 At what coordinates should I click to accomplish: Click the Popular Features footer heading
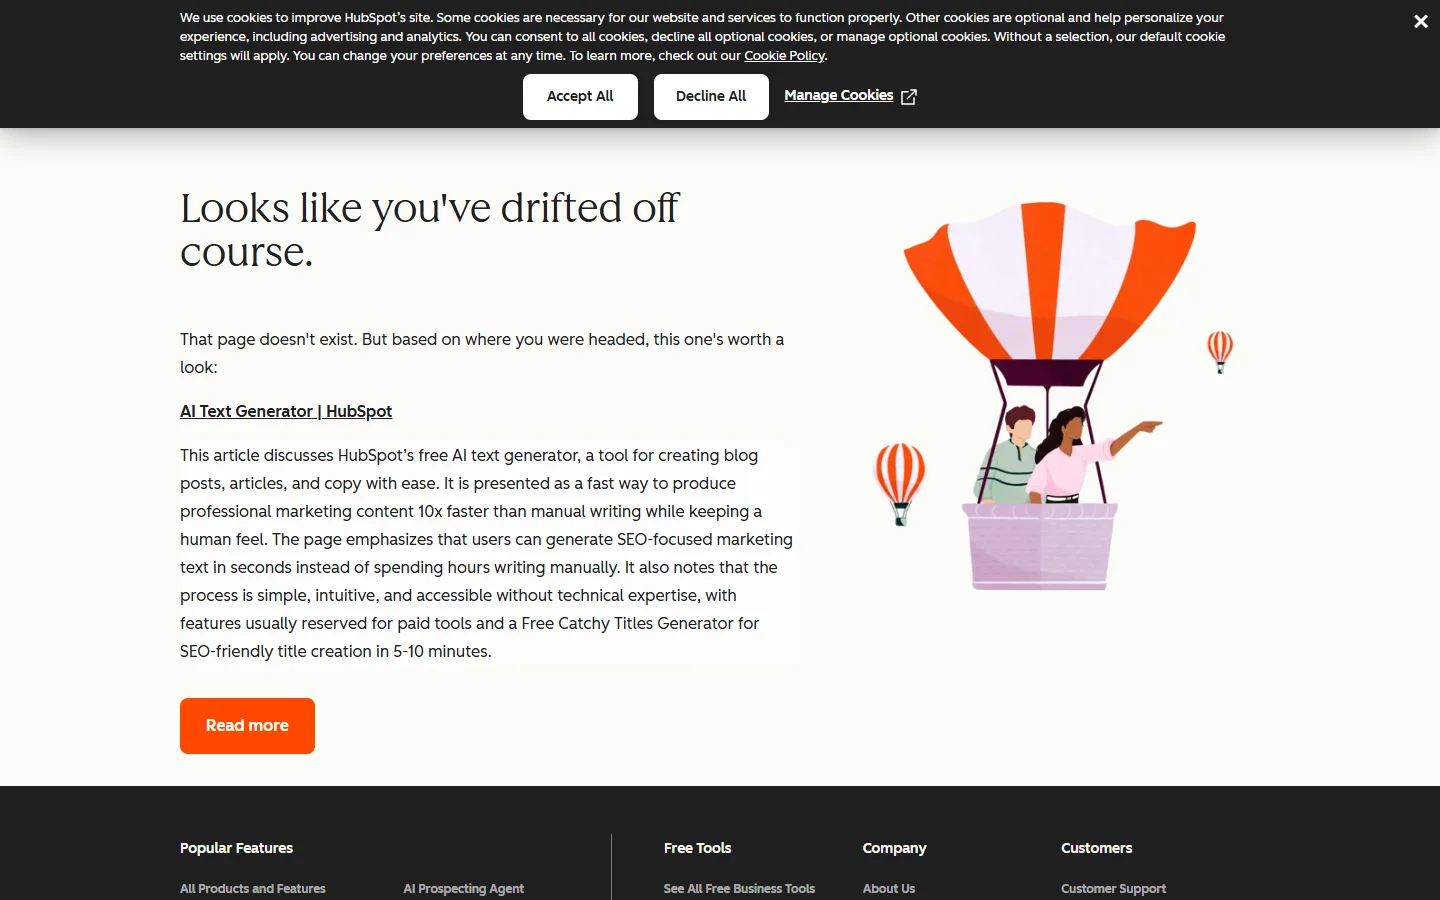coord(236,848)
